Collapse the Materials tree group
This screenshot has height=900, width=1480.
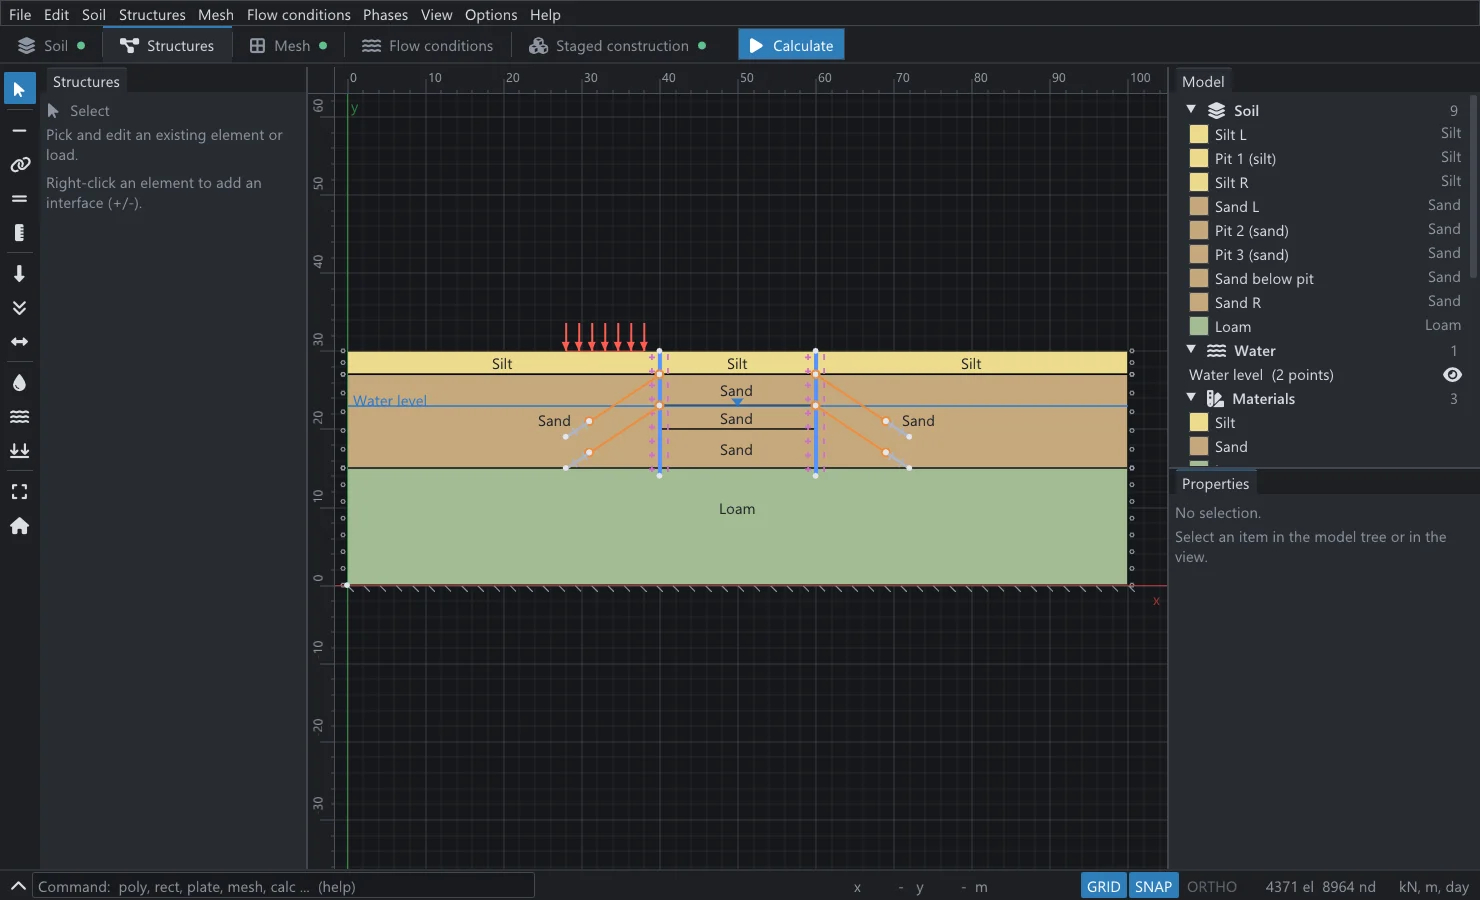(x=1191, y=397)
